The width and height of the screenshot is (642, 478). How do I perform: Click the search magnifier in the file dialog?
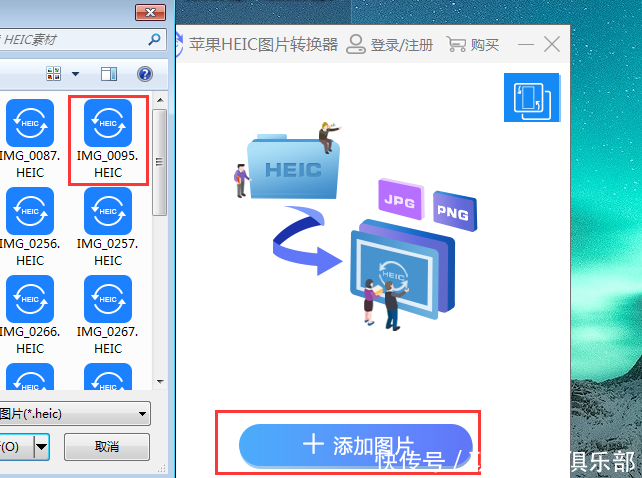[x=154, y=40]
